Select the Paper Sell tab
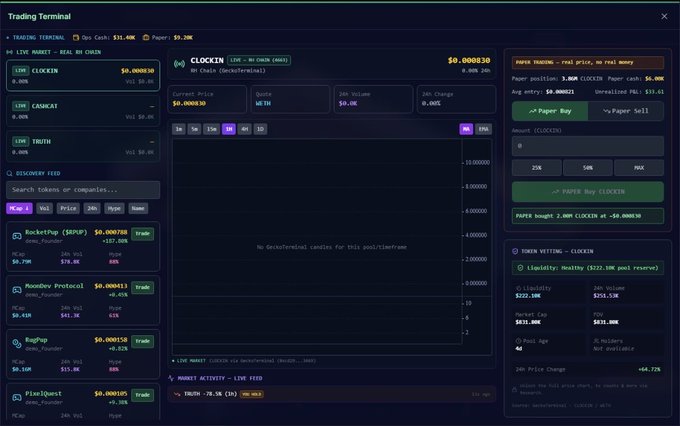 [626, 111]
